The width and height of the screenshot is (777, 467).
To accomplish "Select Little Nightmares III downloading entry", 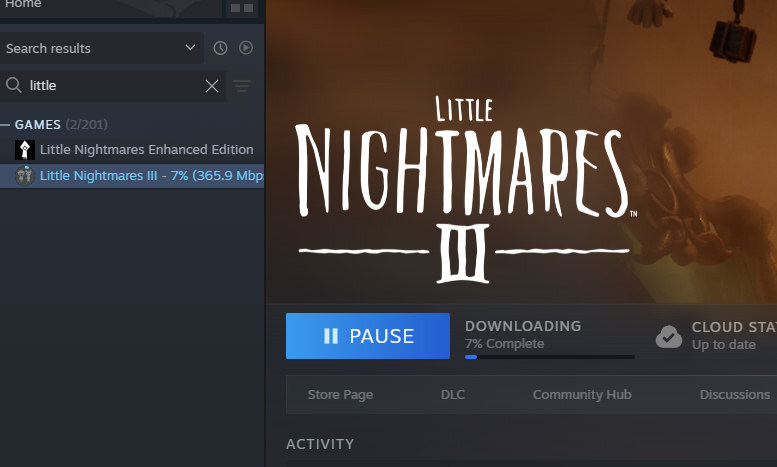I will [132, 175].
